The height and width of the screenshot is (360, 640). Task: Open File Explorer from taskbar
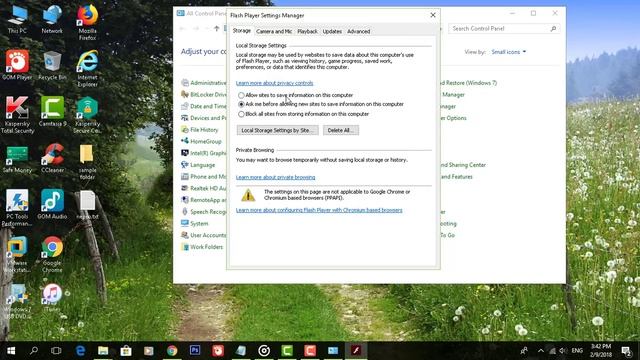pos(103,351)
